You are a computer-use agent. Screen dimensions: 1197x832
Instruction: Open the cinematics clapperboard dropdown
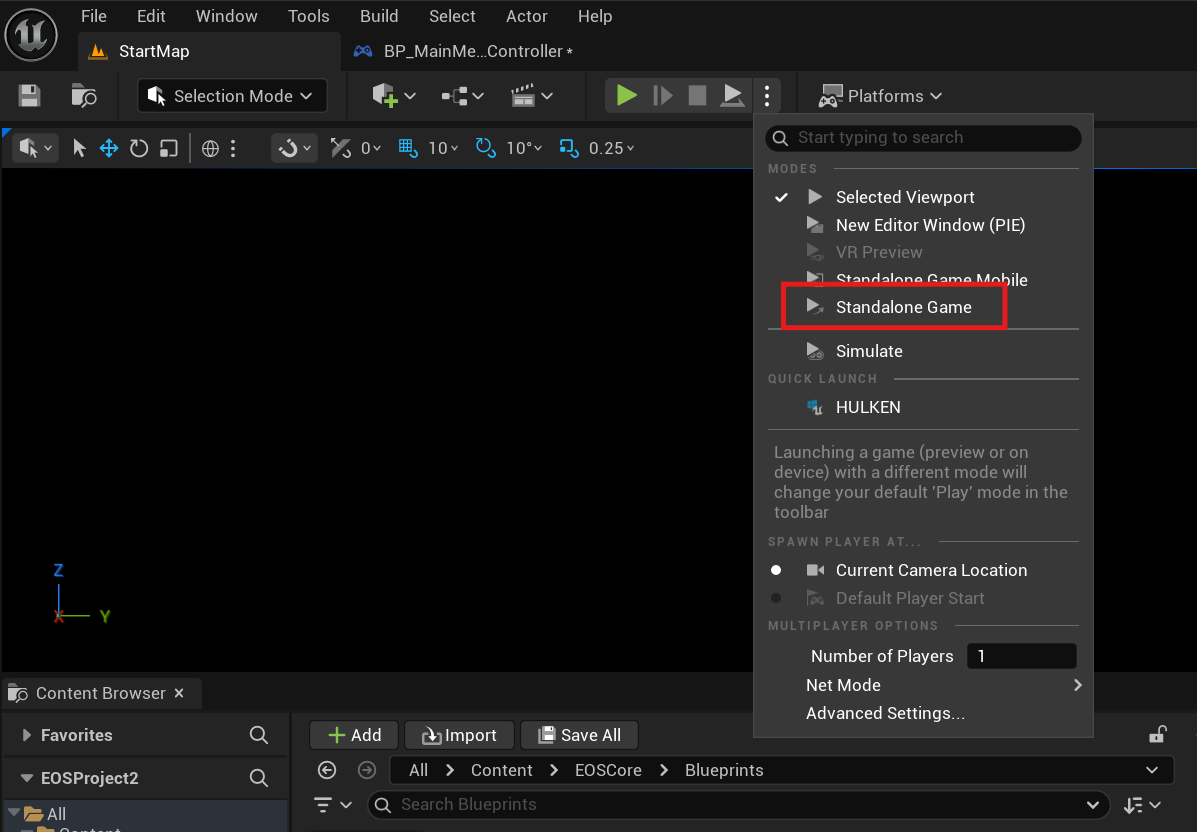click(x=531, y=96)
